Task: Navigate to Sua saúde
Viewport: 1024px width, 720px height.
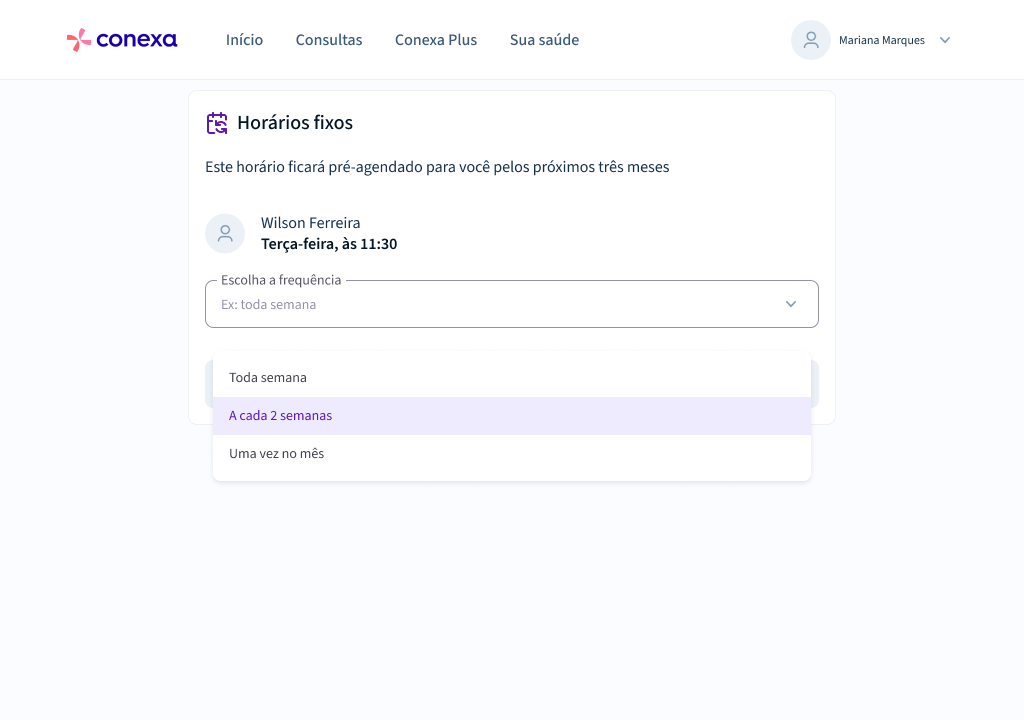Action: (544, 40)
